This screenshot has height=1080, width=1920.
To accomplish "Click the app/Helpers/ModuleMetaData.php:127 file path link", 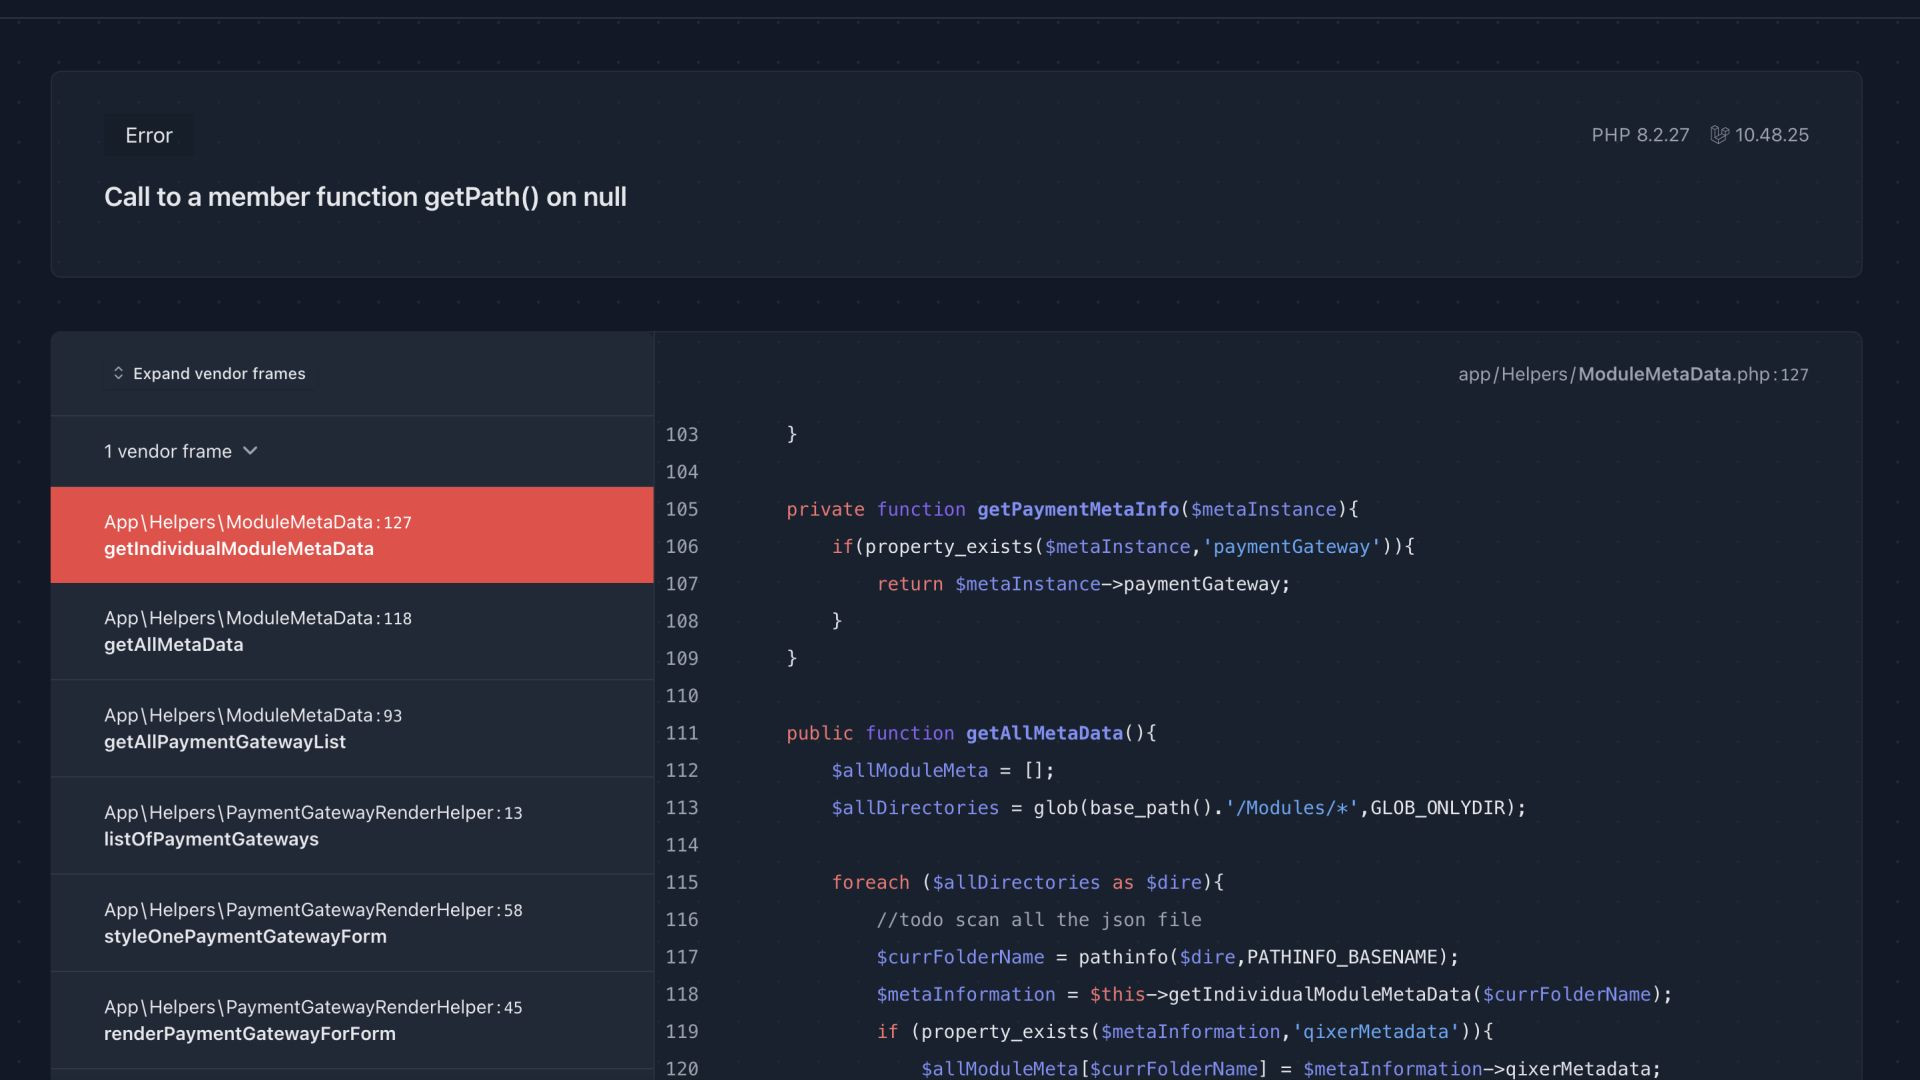I will point(1633,374).
